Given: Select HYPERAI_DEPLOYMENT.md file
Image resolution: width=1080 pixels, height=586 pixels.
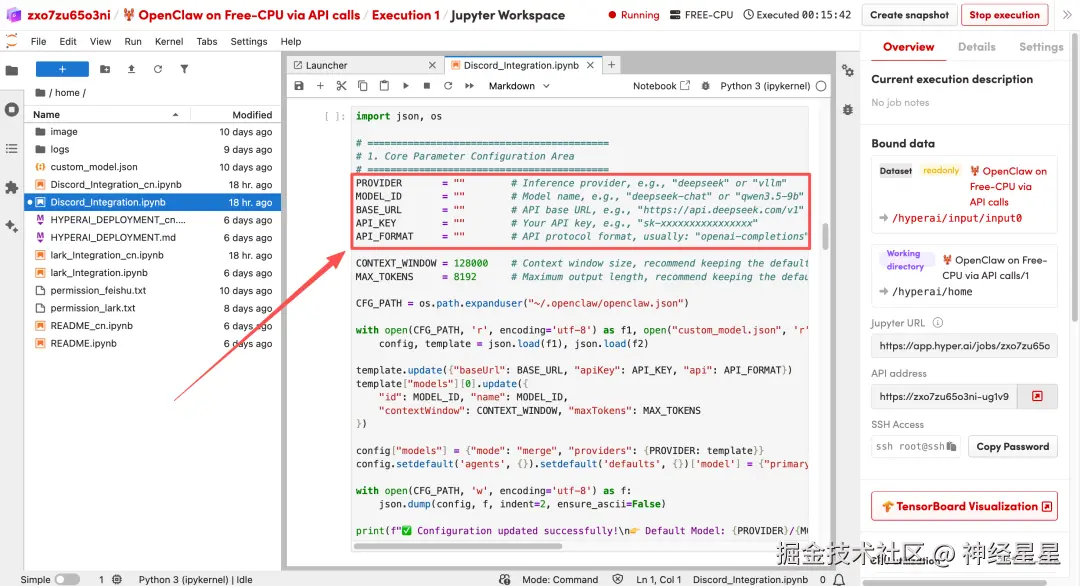Looking at the screenshot, I should click(152, 237).
